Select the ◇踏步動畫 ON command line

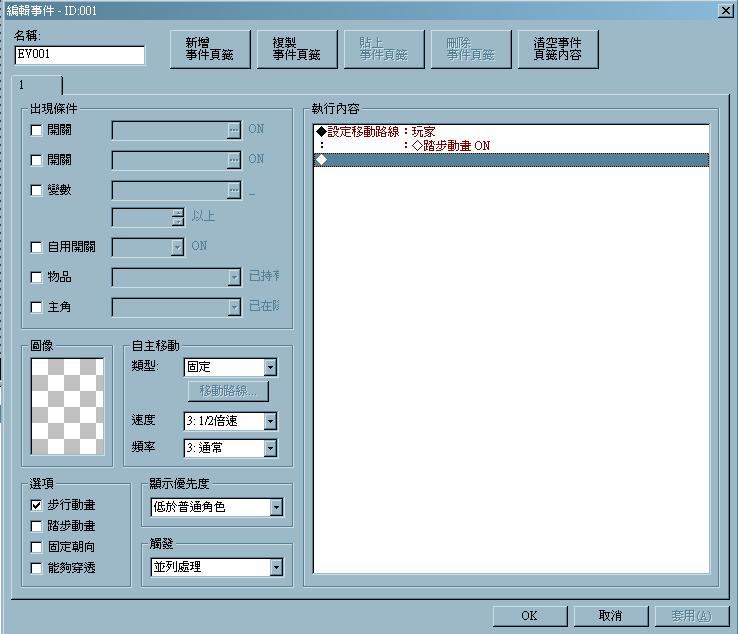coord(511,146)
